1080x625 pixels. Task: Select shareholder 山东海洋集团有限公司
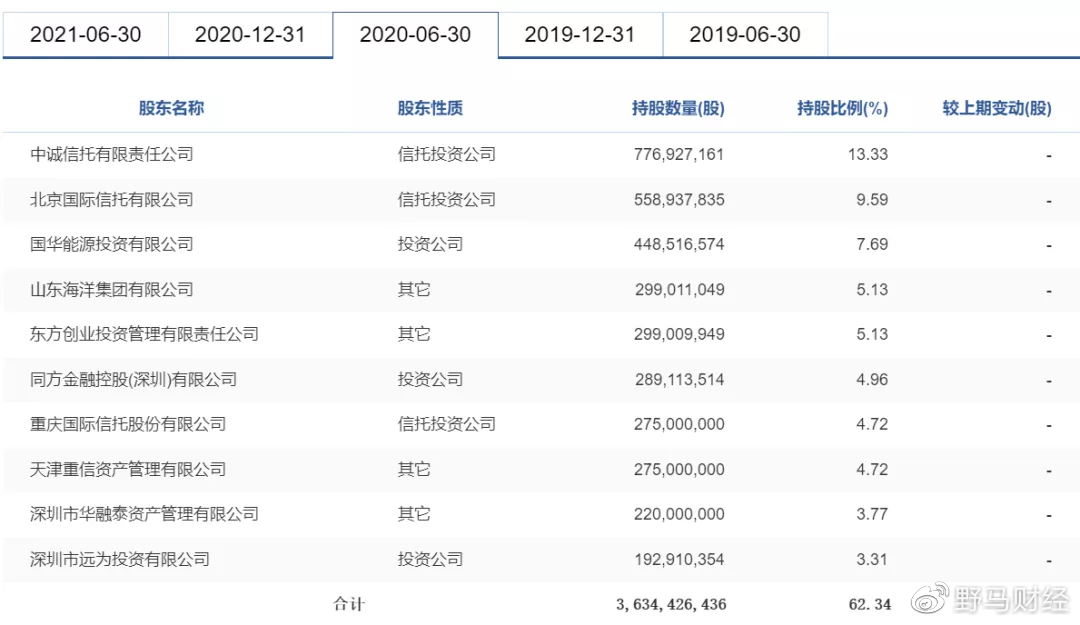tap(112, 289)
